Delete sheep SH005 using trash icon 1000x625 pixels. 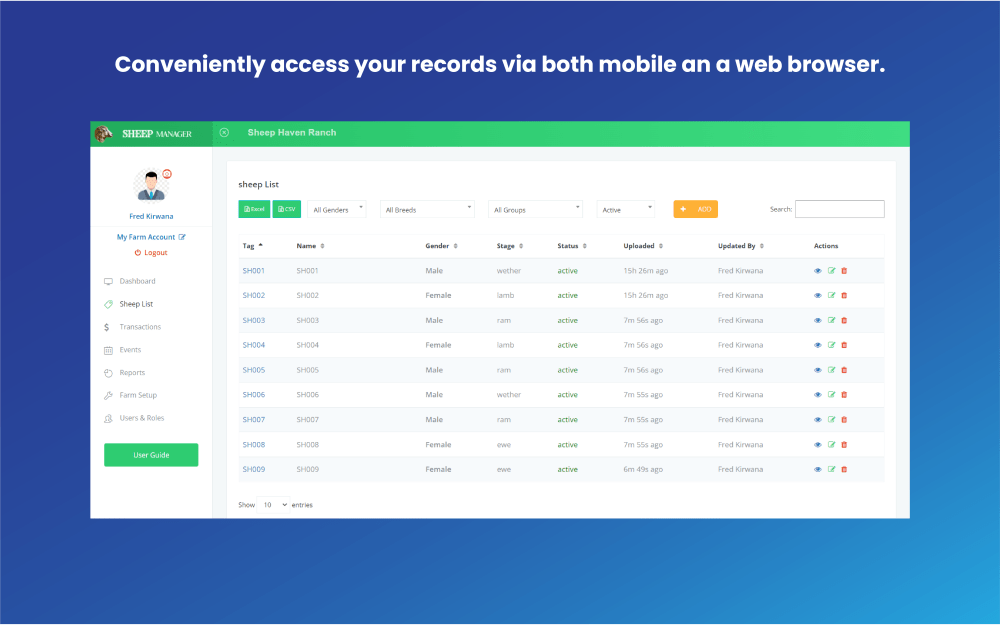(x=844, y=370)
